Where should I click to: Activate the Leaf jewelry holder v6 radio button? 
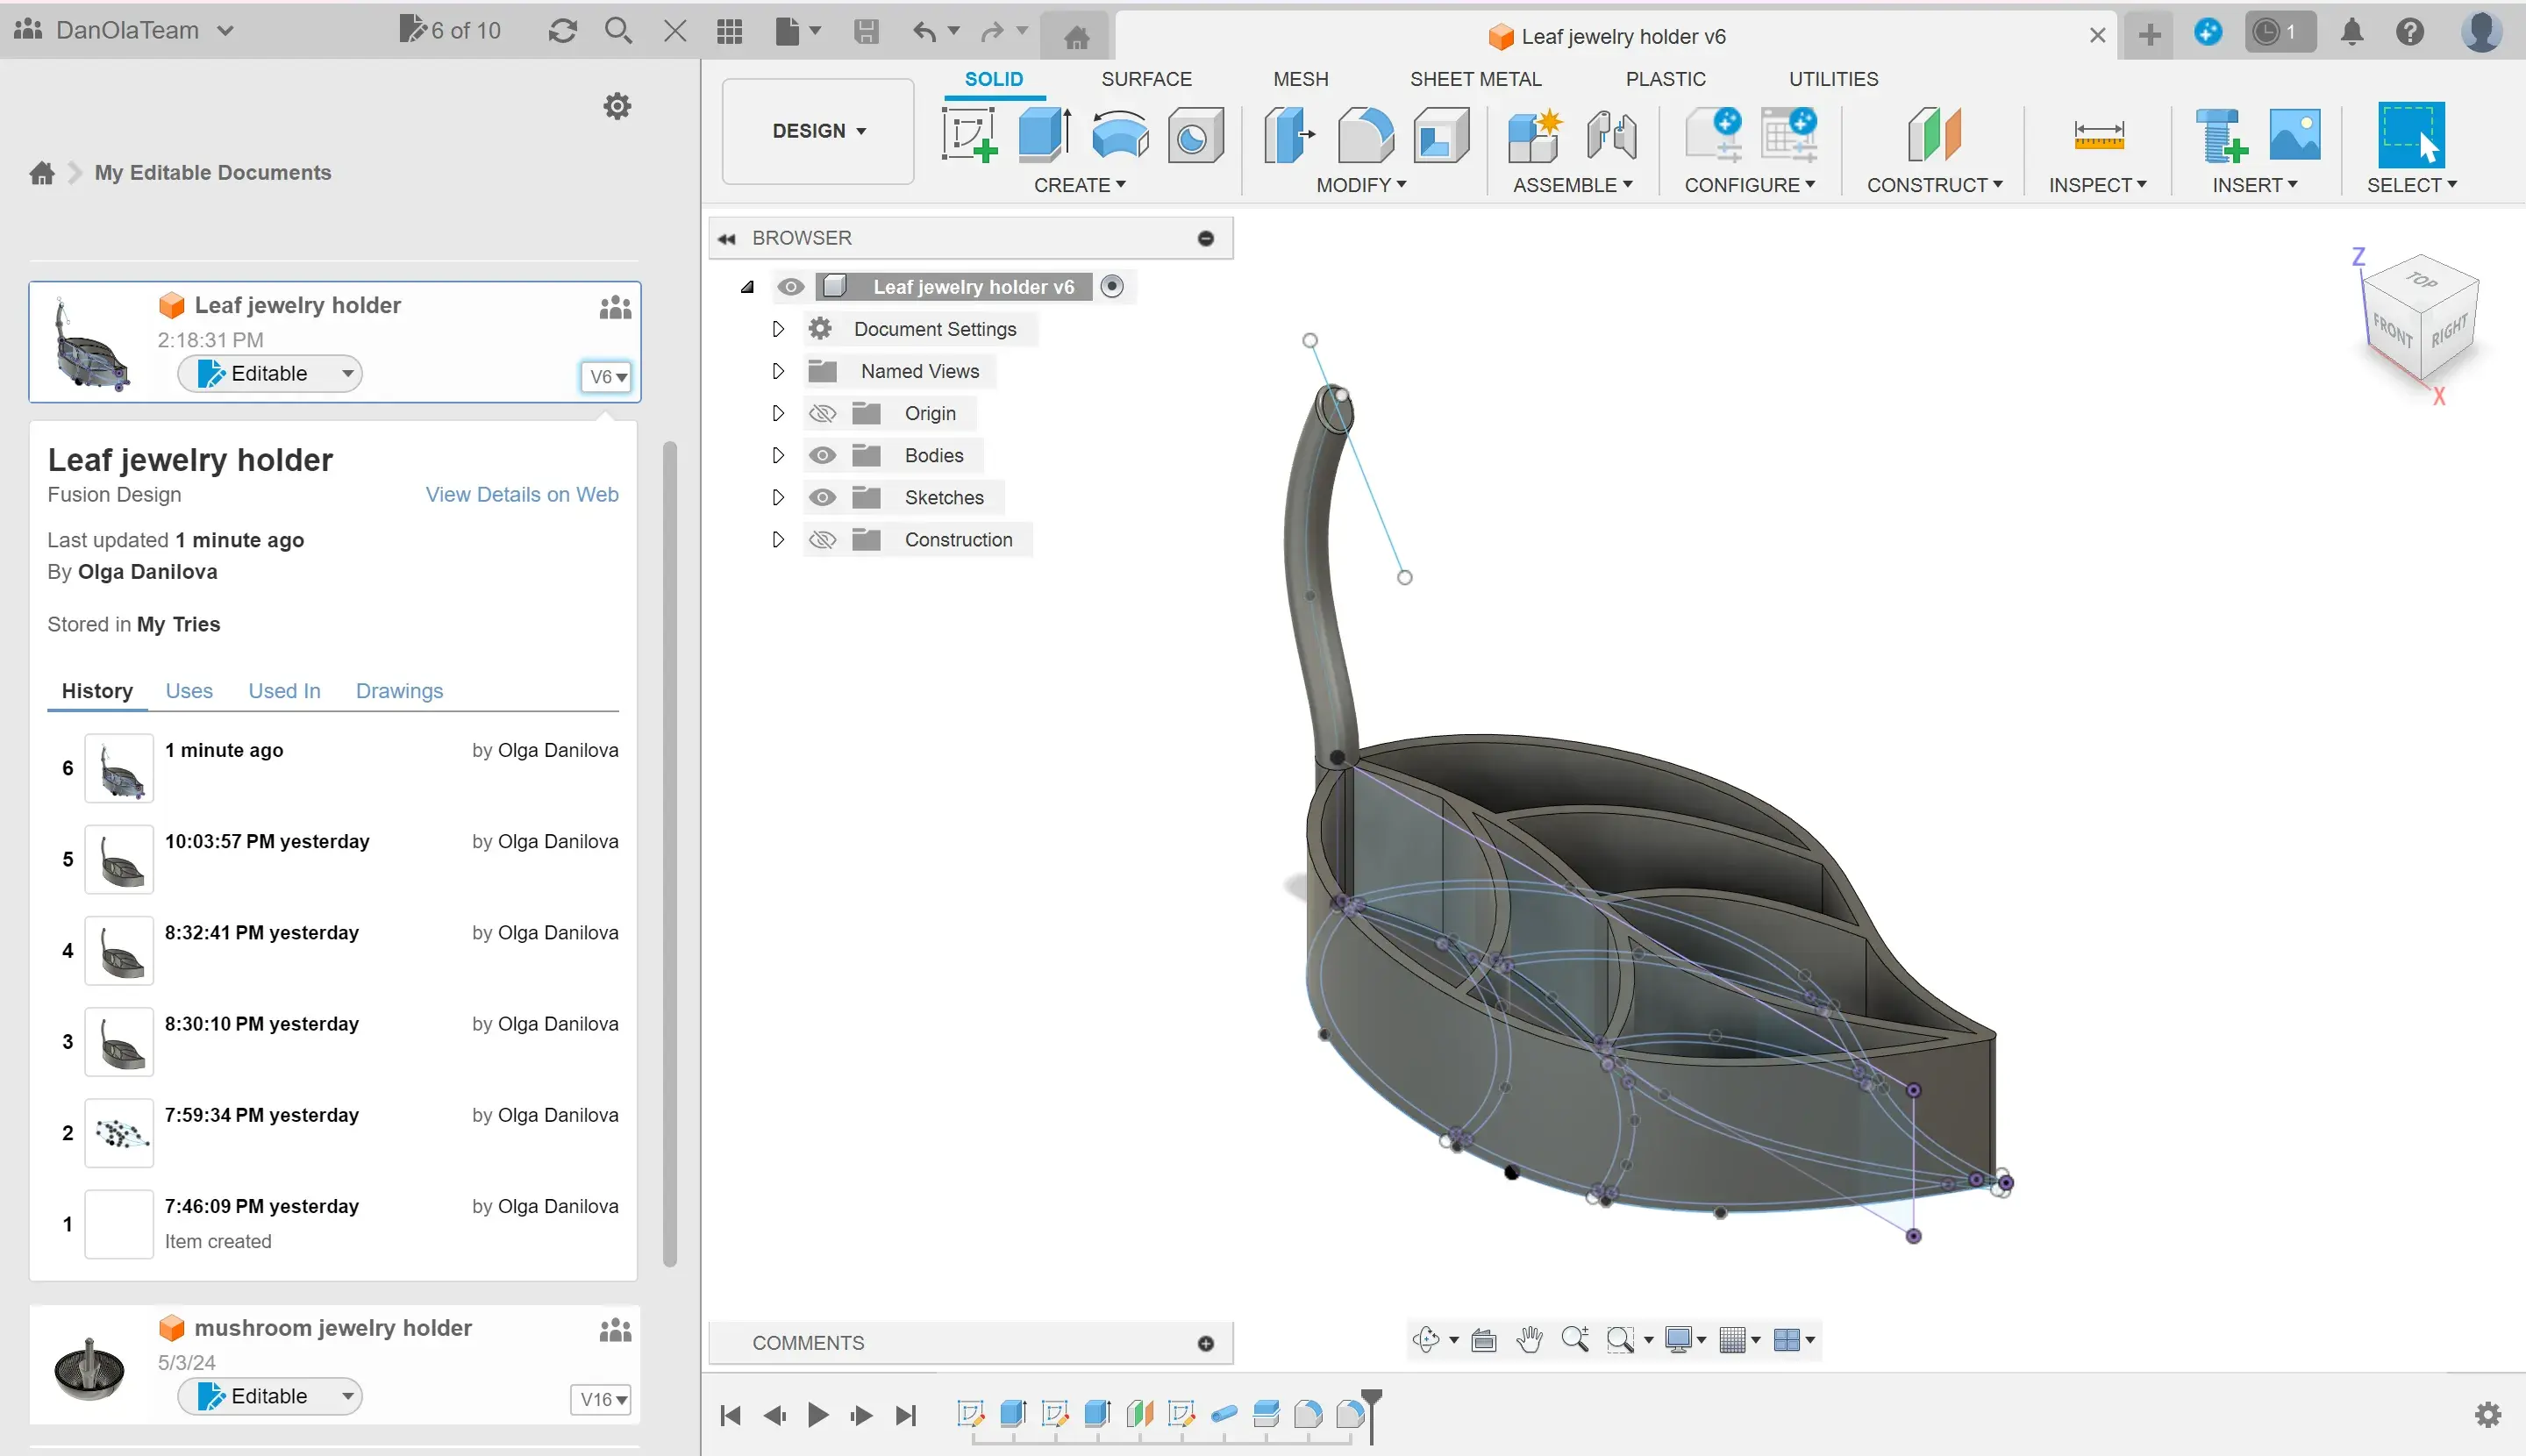[x=1111, y=287]
